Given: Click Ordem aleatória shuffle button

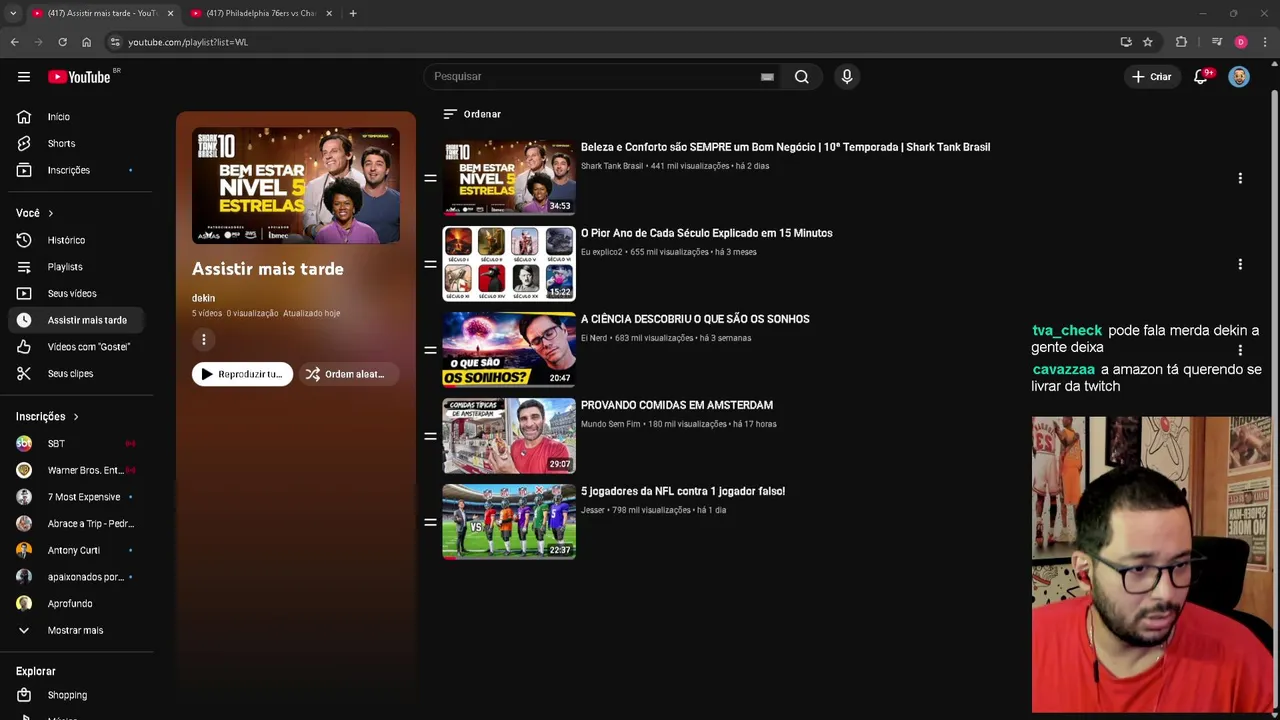Looking at the screenshot, I should click(348, 374).
